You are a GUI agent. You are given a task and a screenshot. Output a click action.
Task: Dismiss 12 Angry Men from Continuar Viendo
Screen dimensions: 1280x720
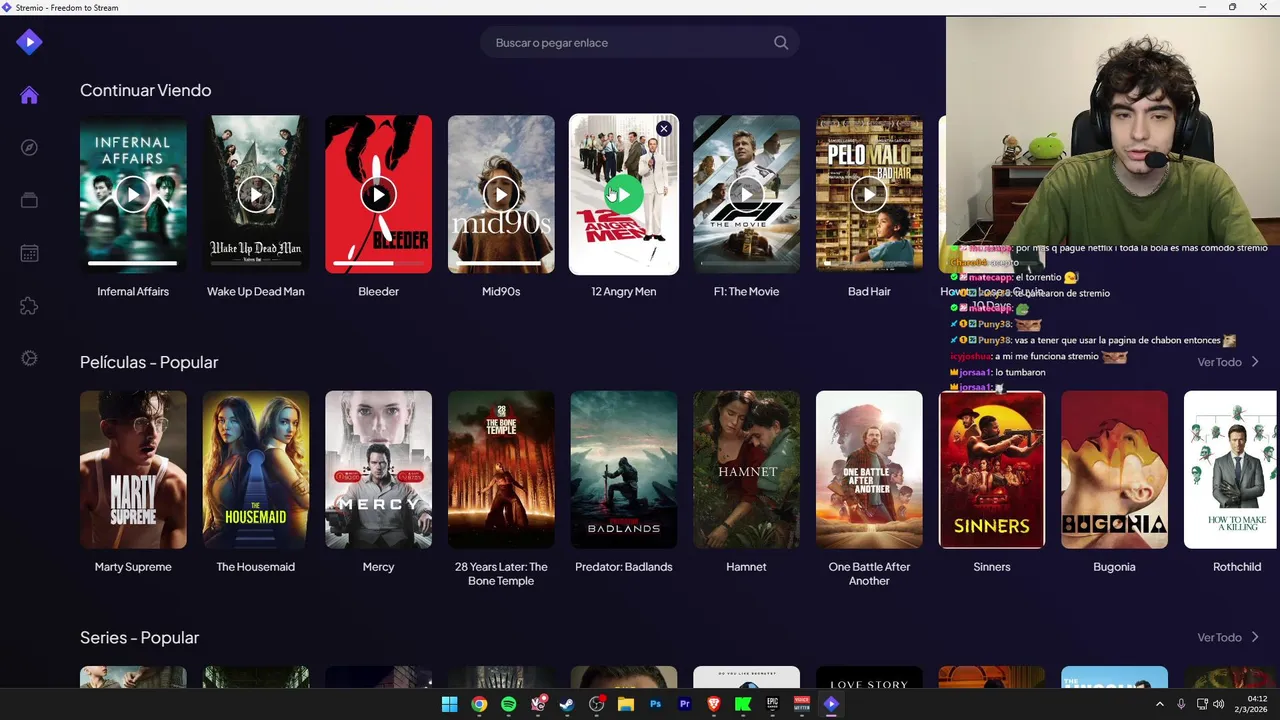[664, 129]
